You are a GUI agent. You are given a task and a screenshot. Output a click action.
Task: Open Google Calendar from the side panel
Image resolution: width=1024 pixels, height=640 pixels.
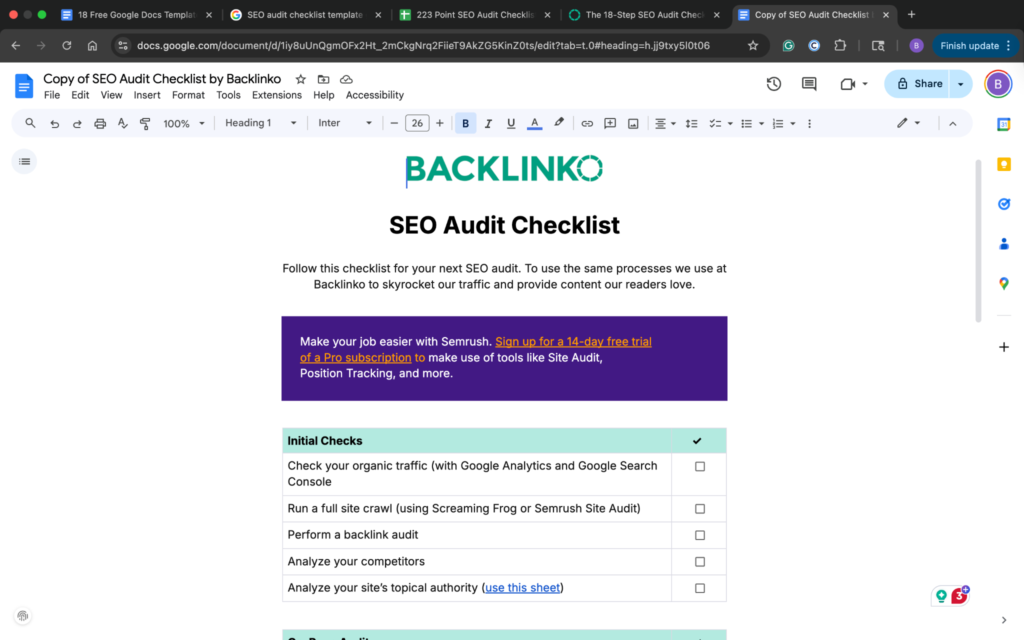coord(1004,123)
